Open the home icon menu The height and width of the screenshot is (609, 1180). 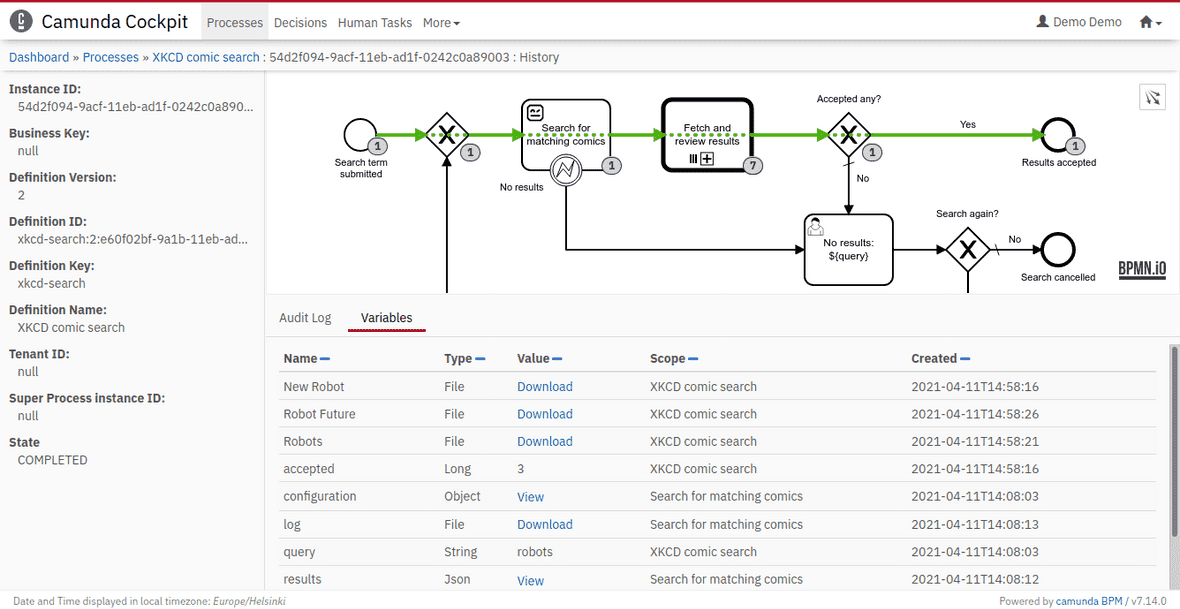tap(1150, 22)
